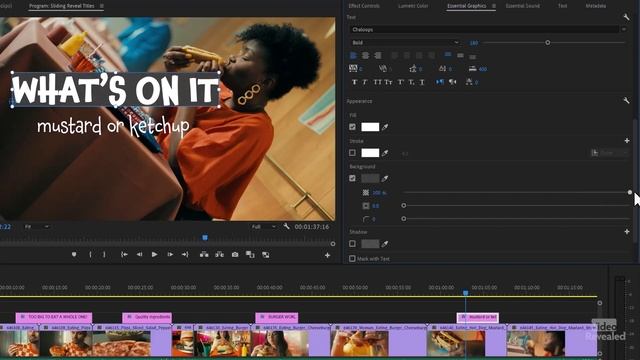Pick Stroke color with eyedropper
The image size is (640, 360).
(385, 153)
